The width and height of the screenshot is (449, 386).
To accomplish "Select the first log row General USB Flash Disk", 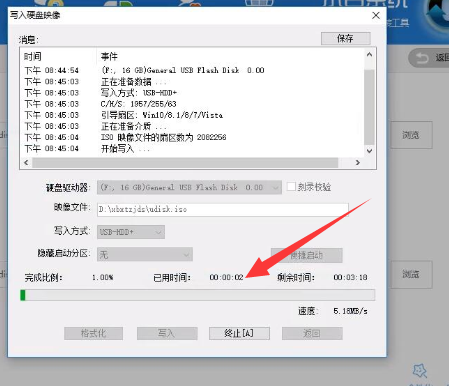I will (x=193, y=70).
